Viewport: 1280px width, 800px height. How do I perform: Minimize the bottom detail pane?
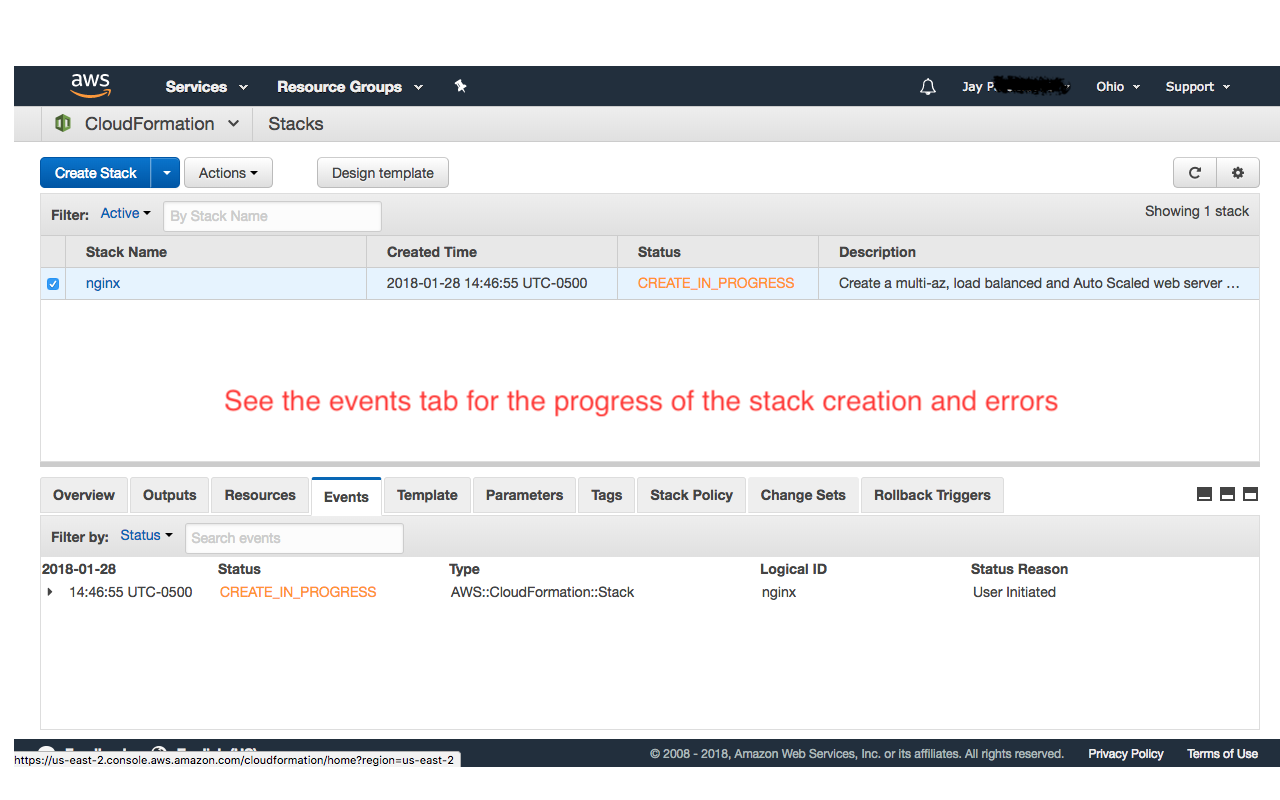(x=1205, y=494)
